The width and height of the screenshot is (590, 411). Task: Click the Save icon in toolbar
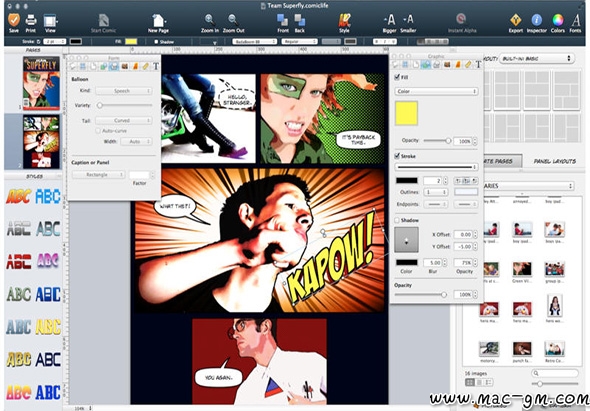[x=14, y=20]
